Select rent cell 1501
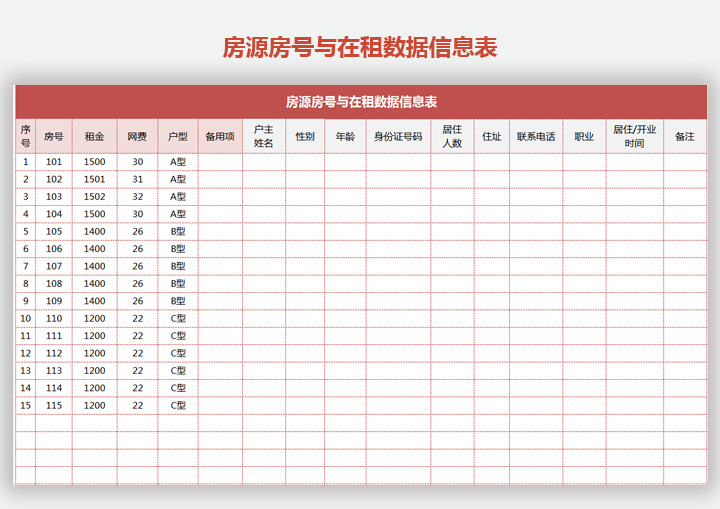Screen dimensions: 720x509 pos(95,179)
